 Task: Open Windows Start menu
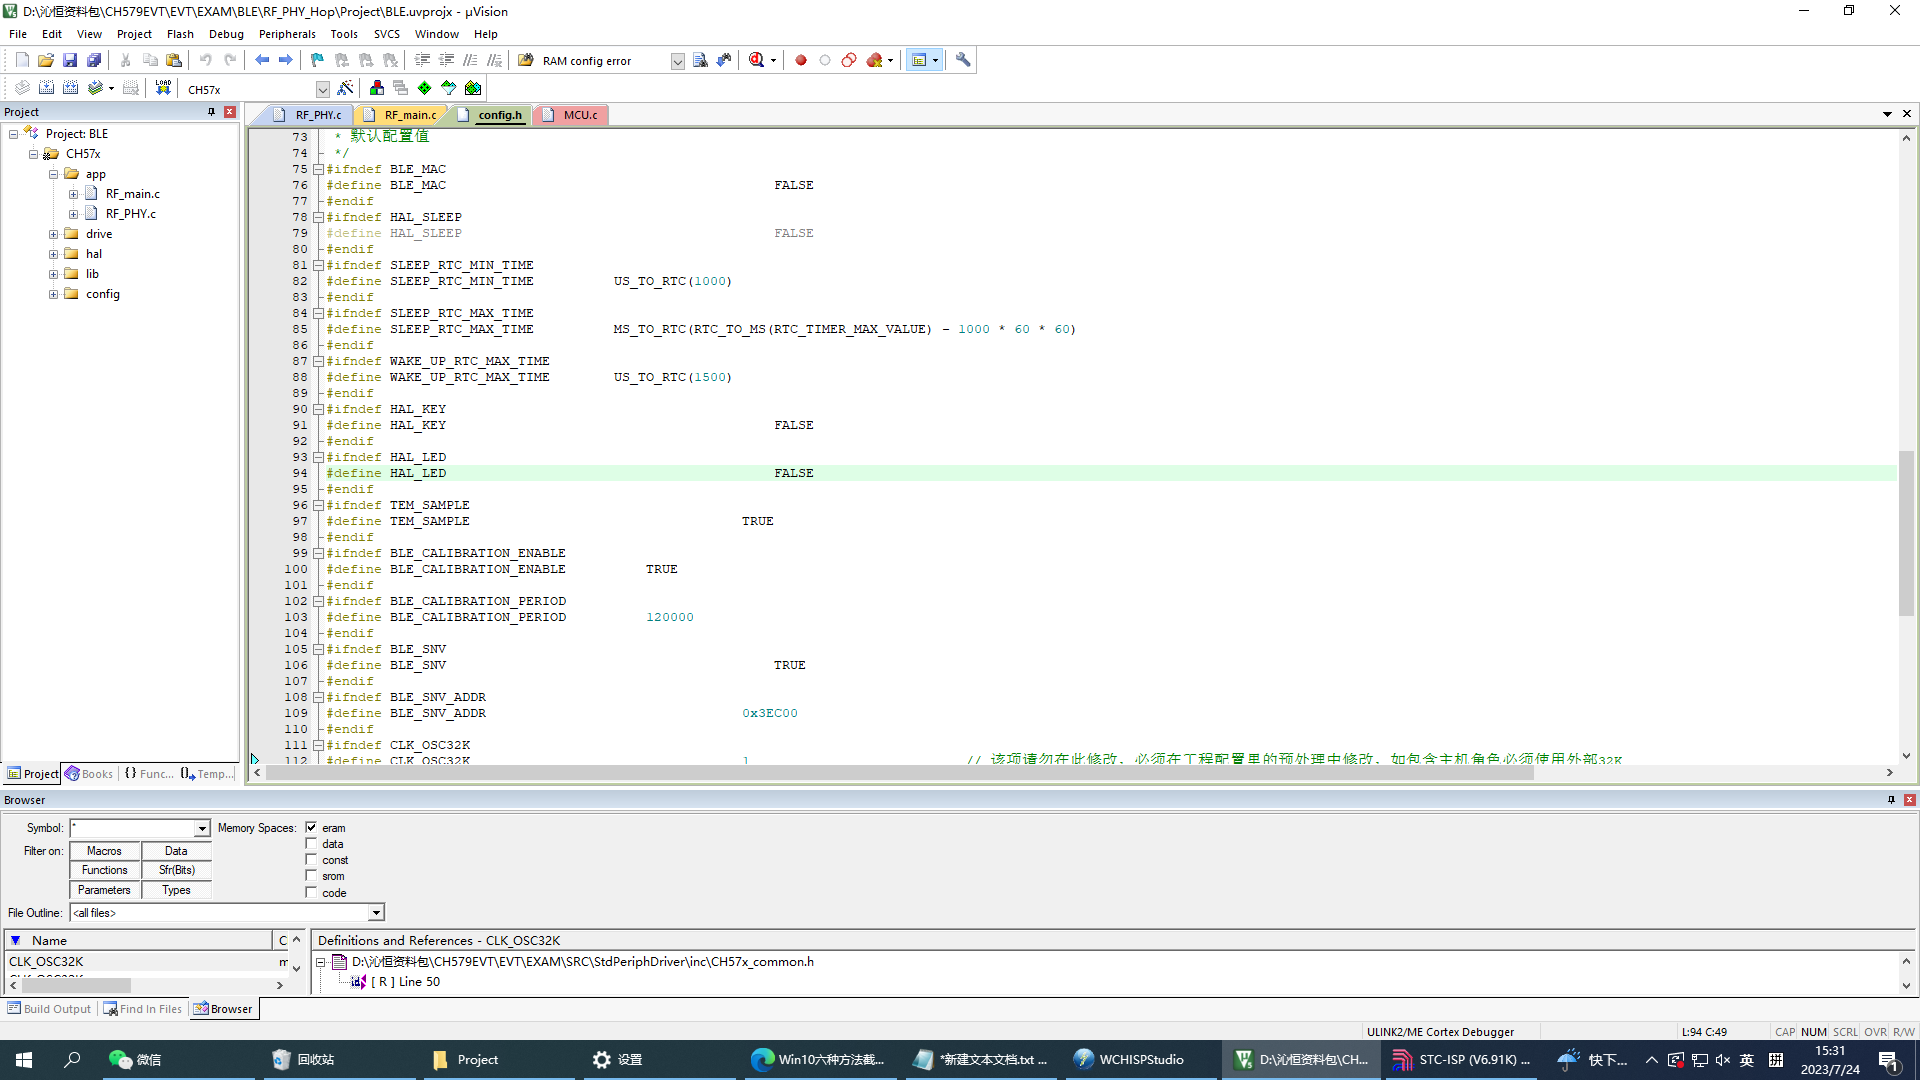24,1060
